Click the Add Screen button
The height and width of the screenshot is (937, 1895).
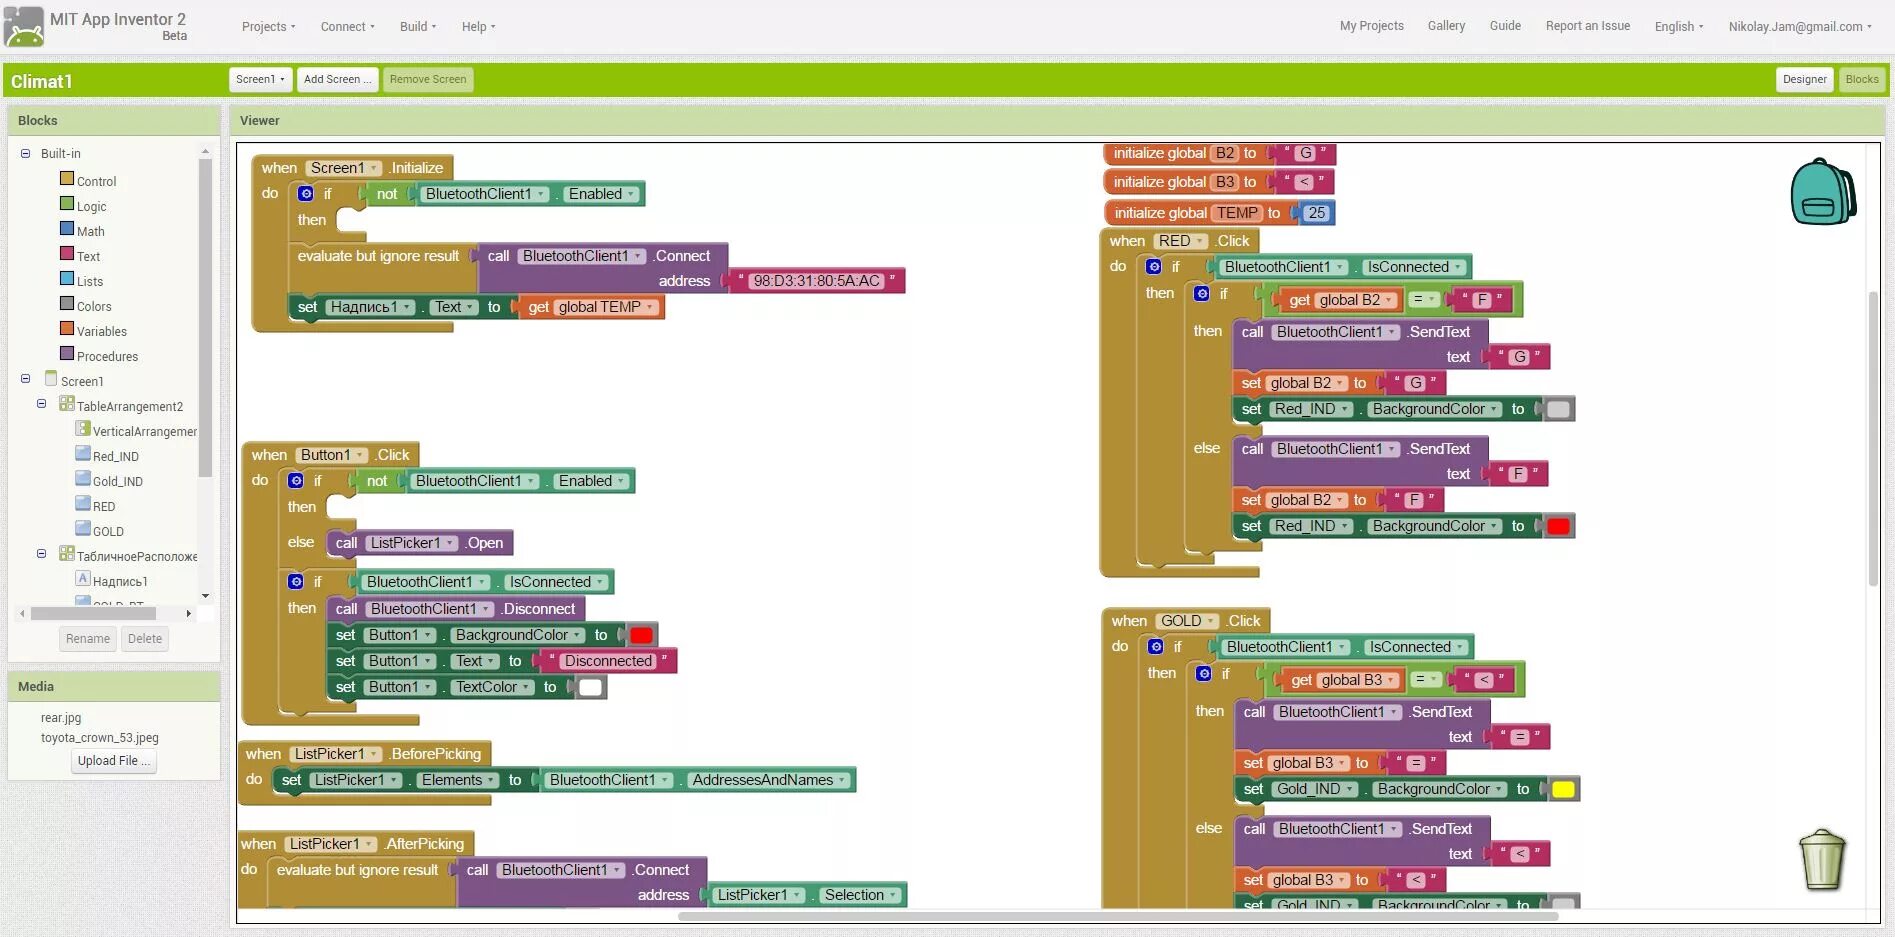[x=337, y=79]
